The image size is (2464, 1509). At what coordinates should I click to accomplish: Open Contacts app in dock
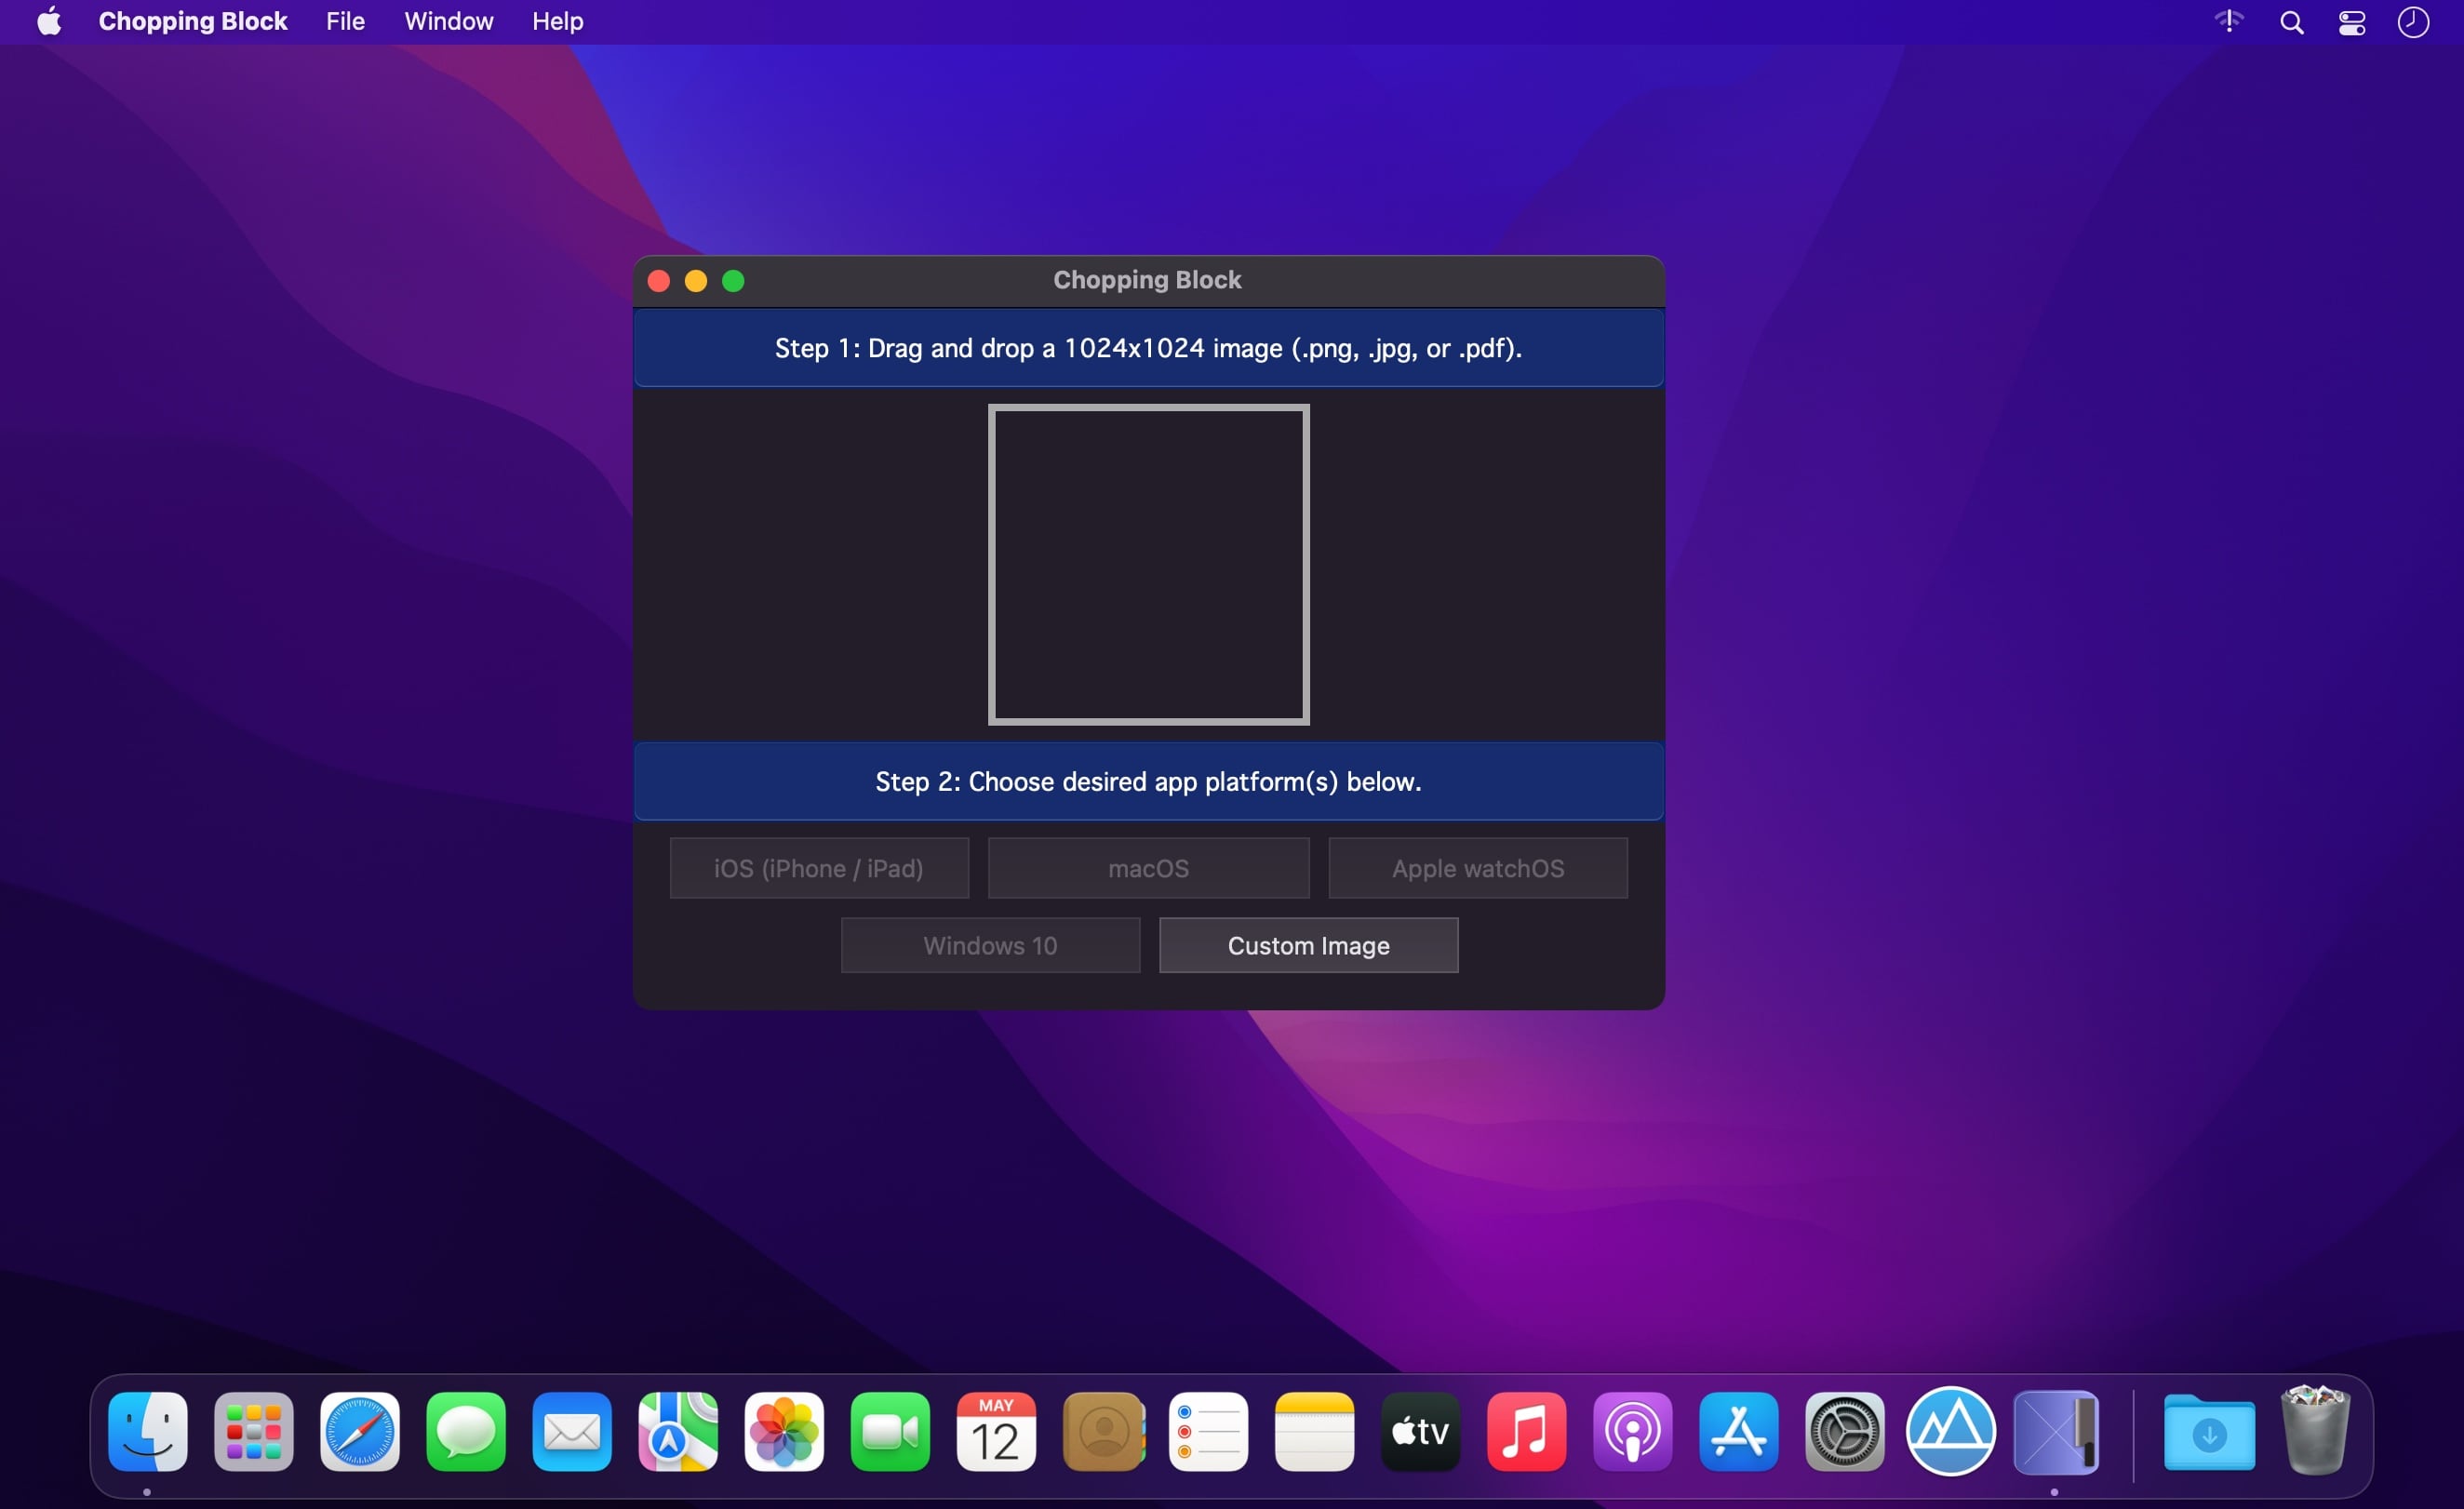pyautogui.click(x=1103, y=1431)
